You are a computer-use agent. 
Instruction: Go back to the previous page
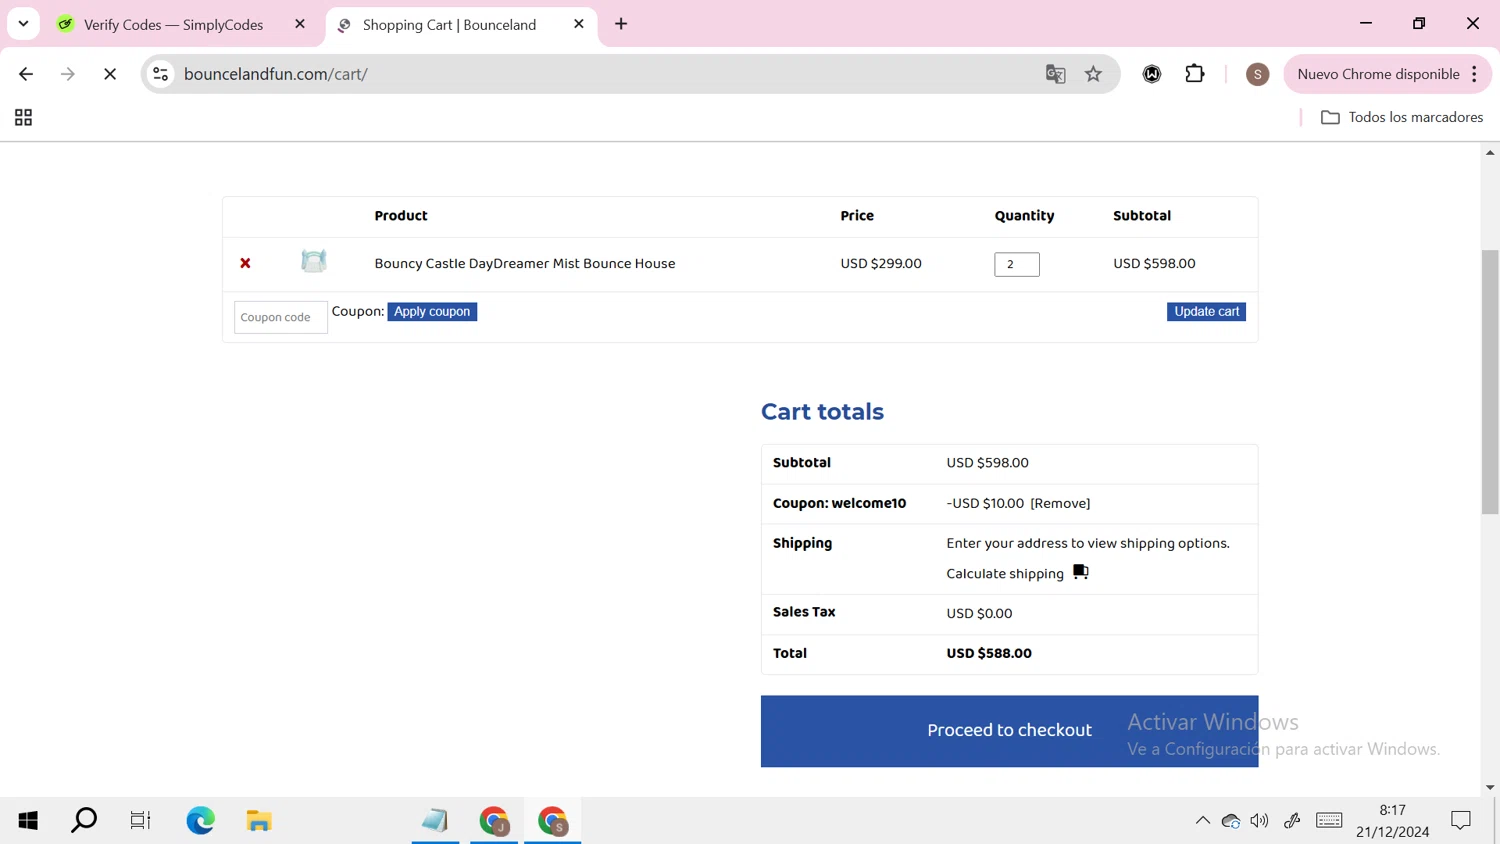tap(26, 74)
